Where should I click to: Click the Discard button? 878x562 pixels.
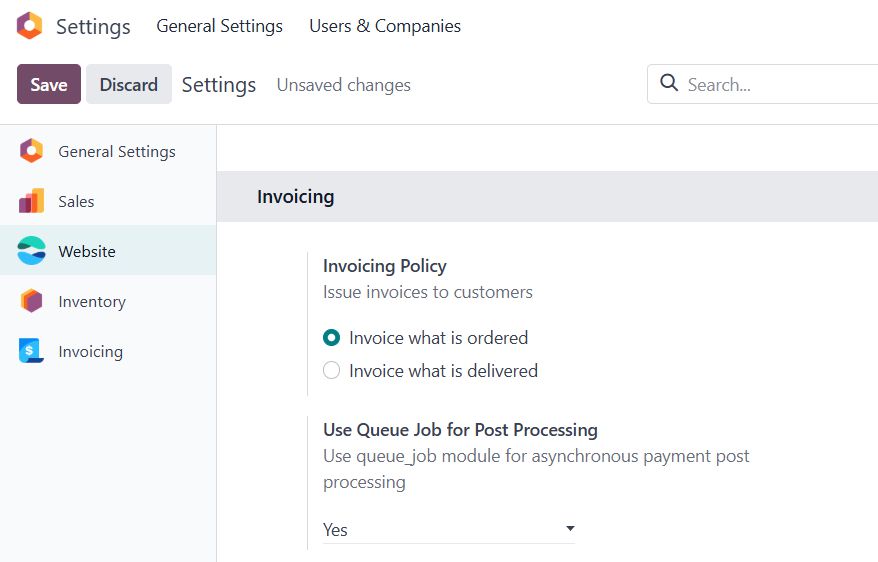128,85
